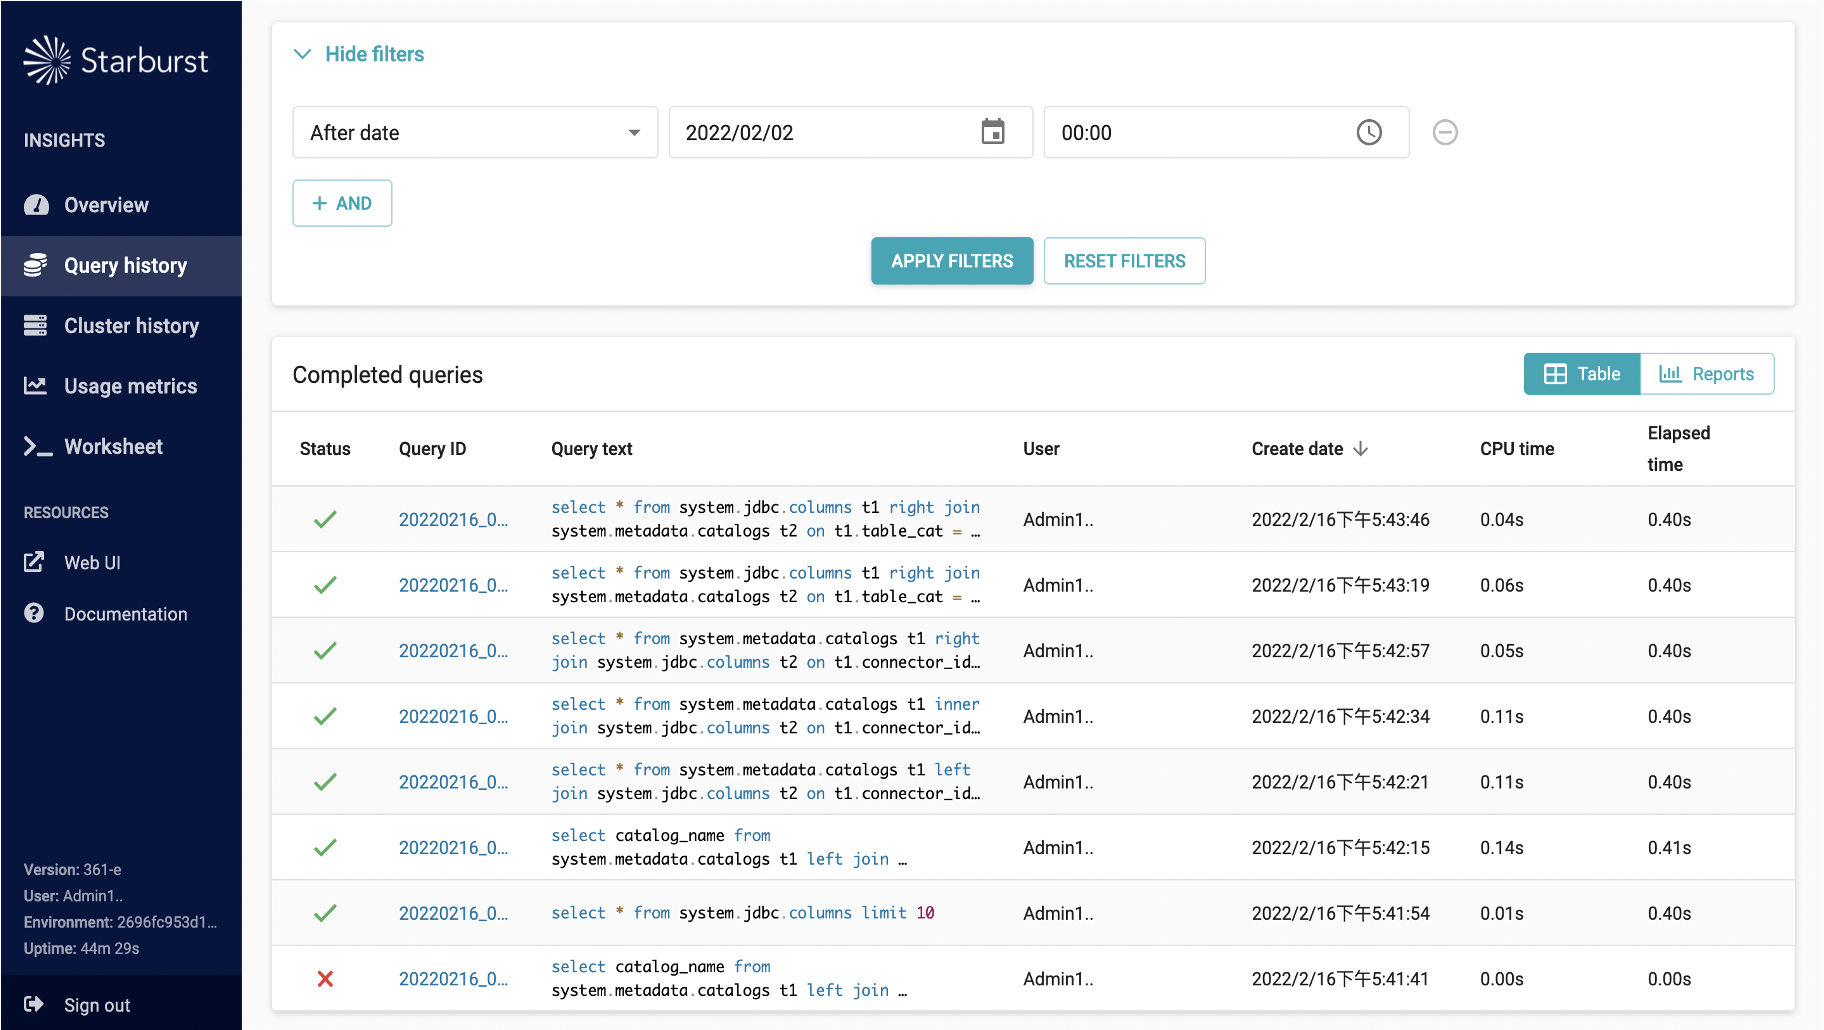Open query ID link for the 5:42:57 query
Viewport: 1824px width, 1030px height.
[453, 651]
